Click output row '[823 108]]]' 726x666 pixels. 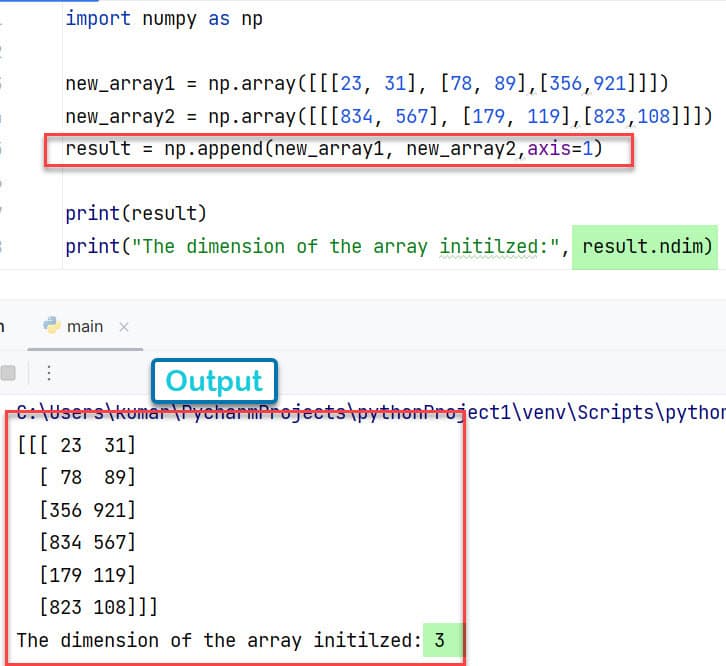pyautogui.click(x=99, y=607)
